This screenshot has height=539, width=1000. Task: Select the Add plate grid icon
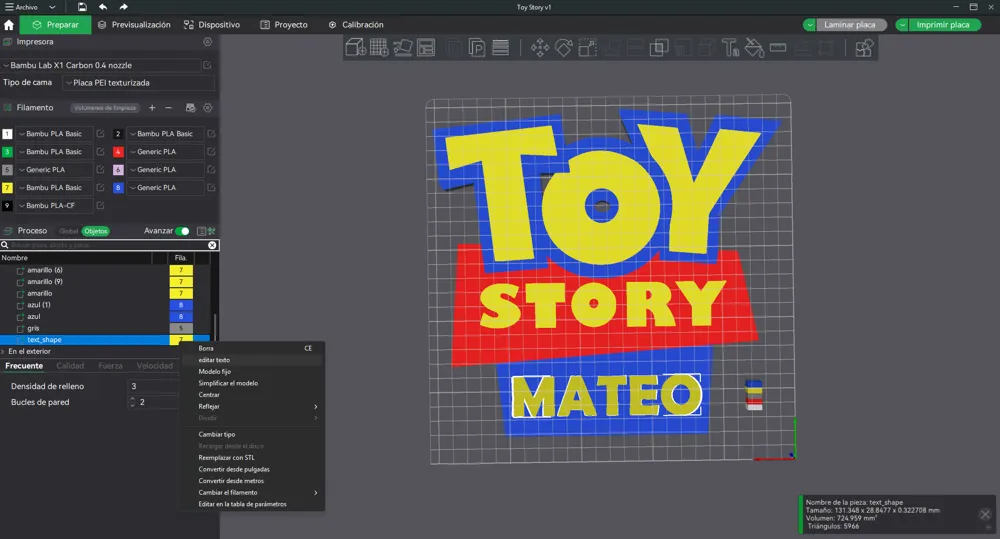pyautogui.click(x=379, y=48)
